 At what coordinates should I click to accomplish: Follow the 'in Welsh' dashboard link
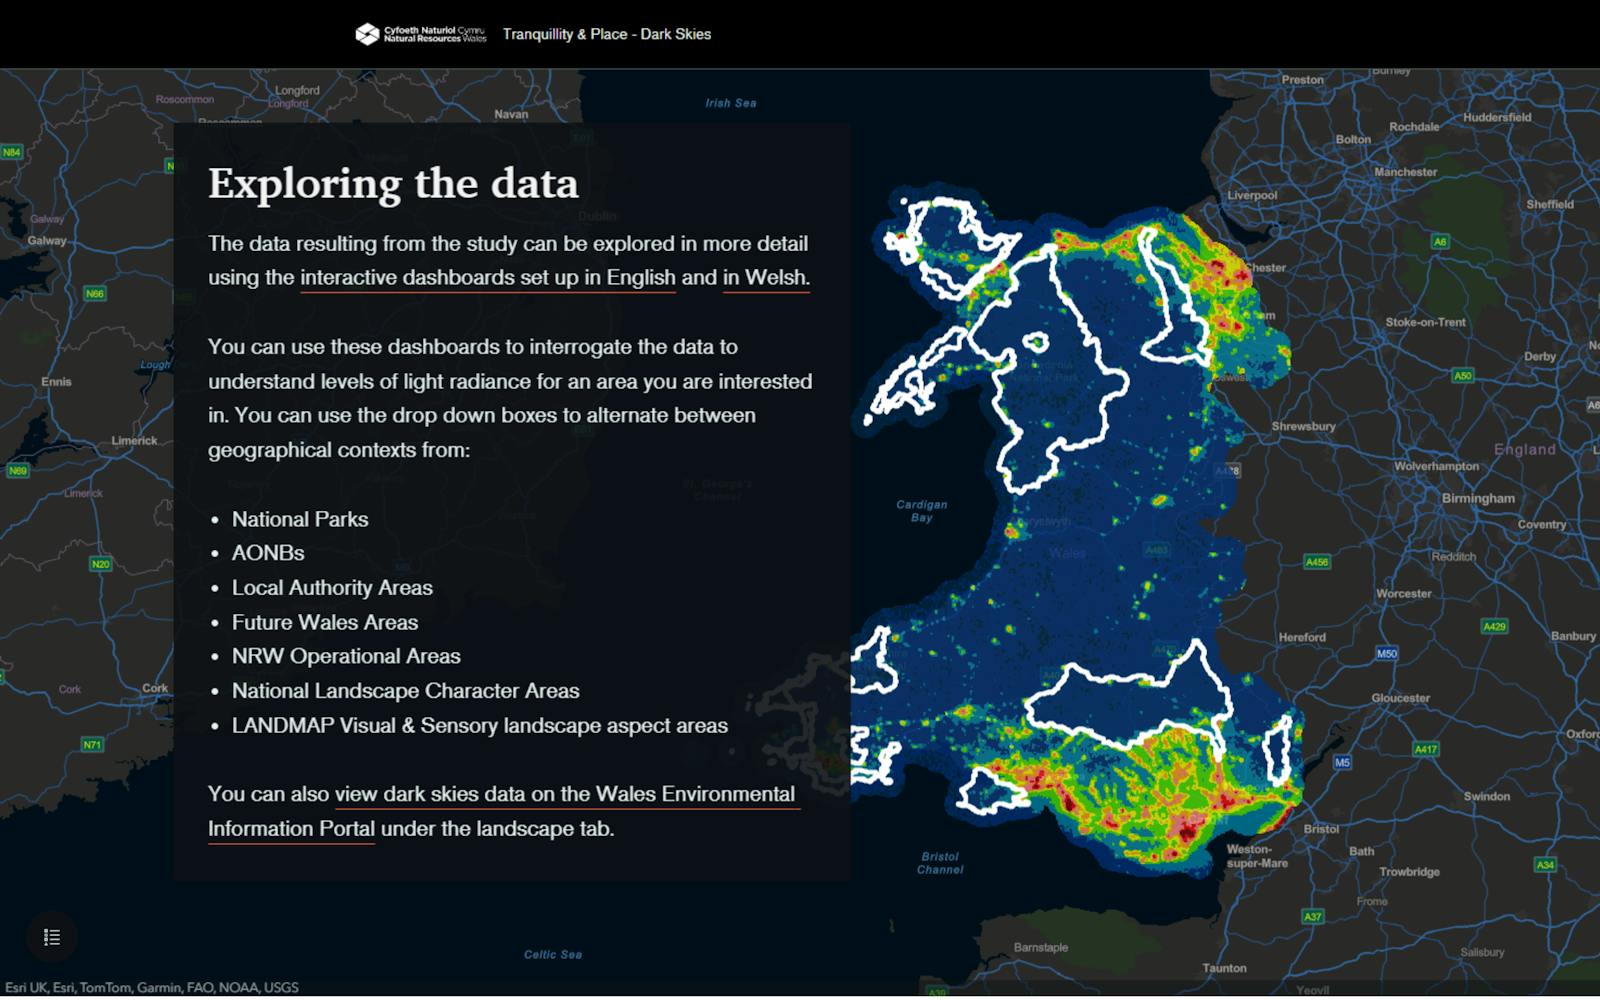coord(766,278)
